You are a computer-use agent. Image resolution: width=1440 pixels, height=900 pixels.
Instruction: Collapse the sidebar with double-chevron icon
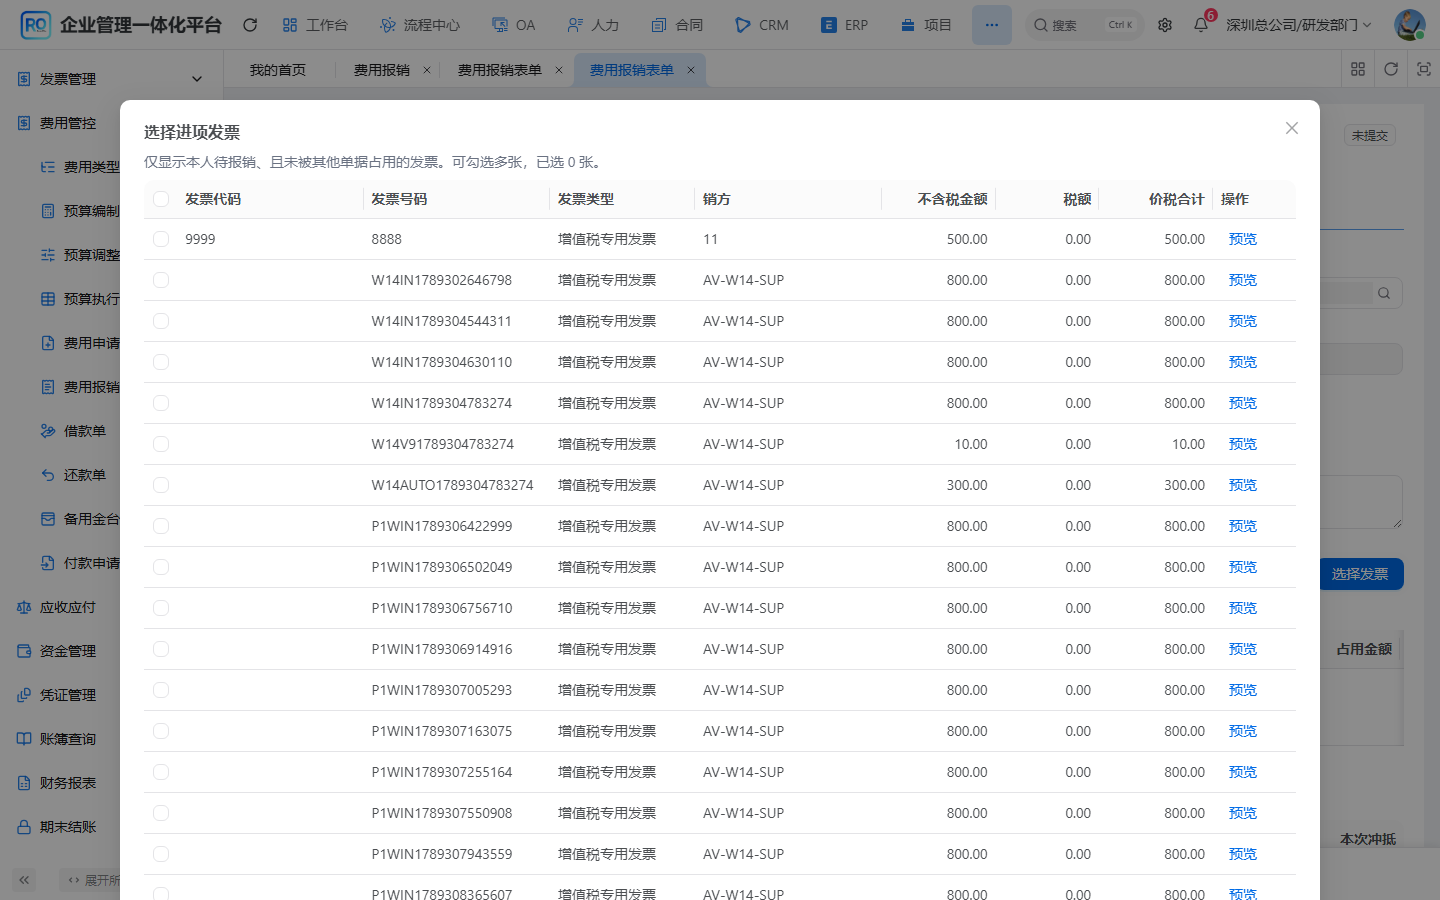pos(24,880)
